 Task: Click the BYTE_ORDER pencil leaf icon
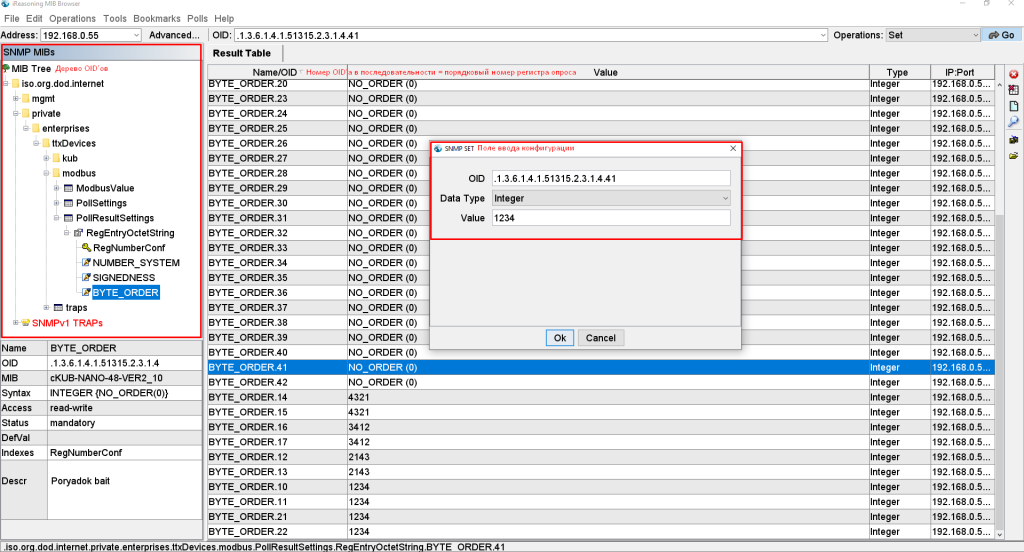[x=86, y=293]
